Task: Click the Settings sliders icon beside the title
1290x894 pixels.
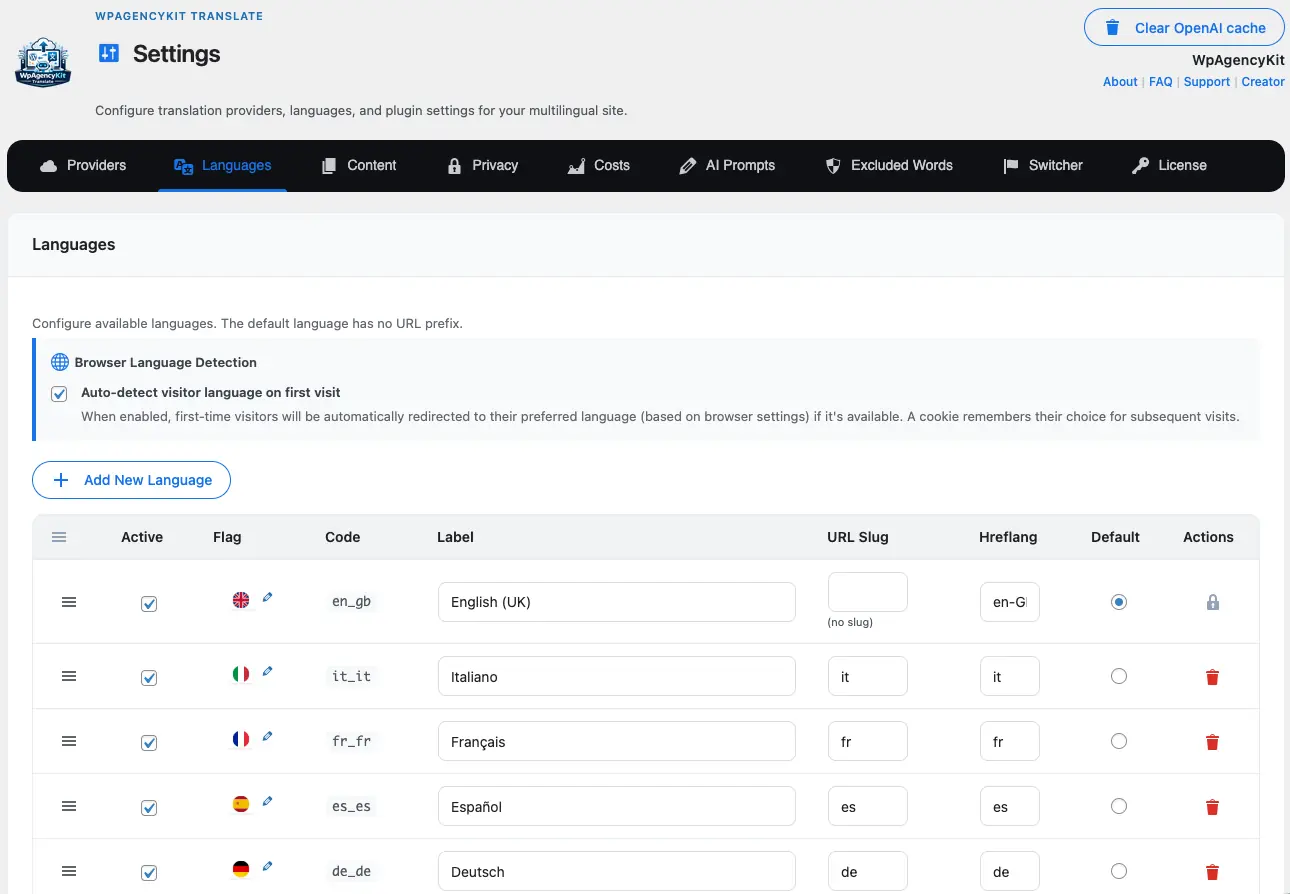Action: click(x=109, y=53)
